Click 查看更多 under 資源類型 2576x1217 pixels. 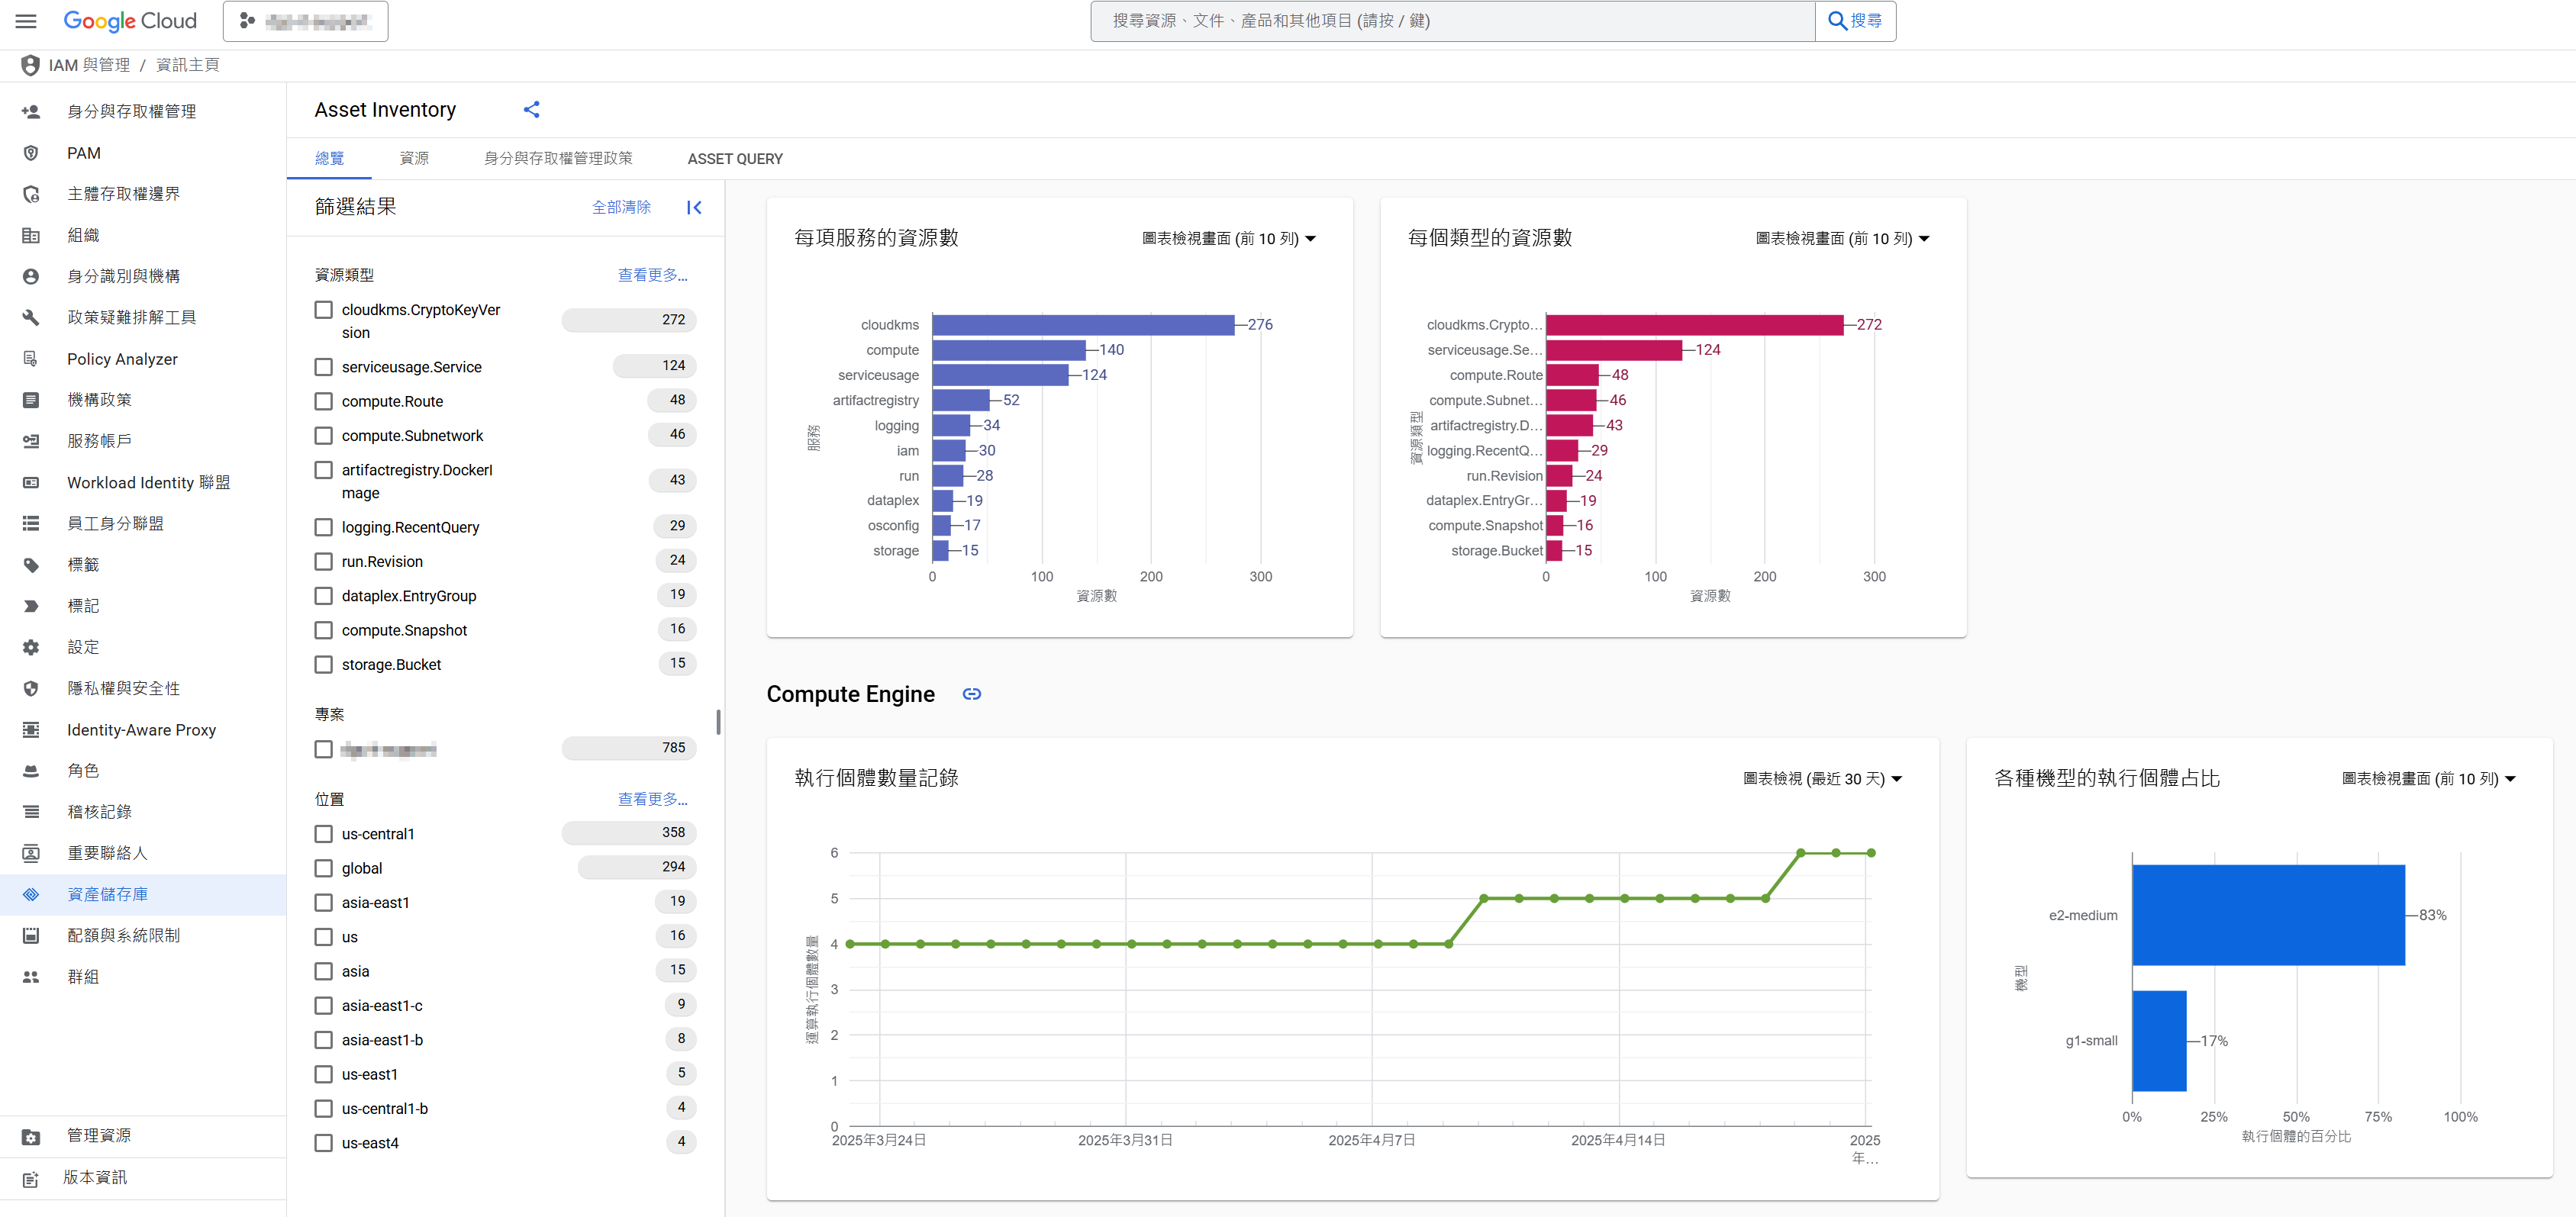(652, 275)
